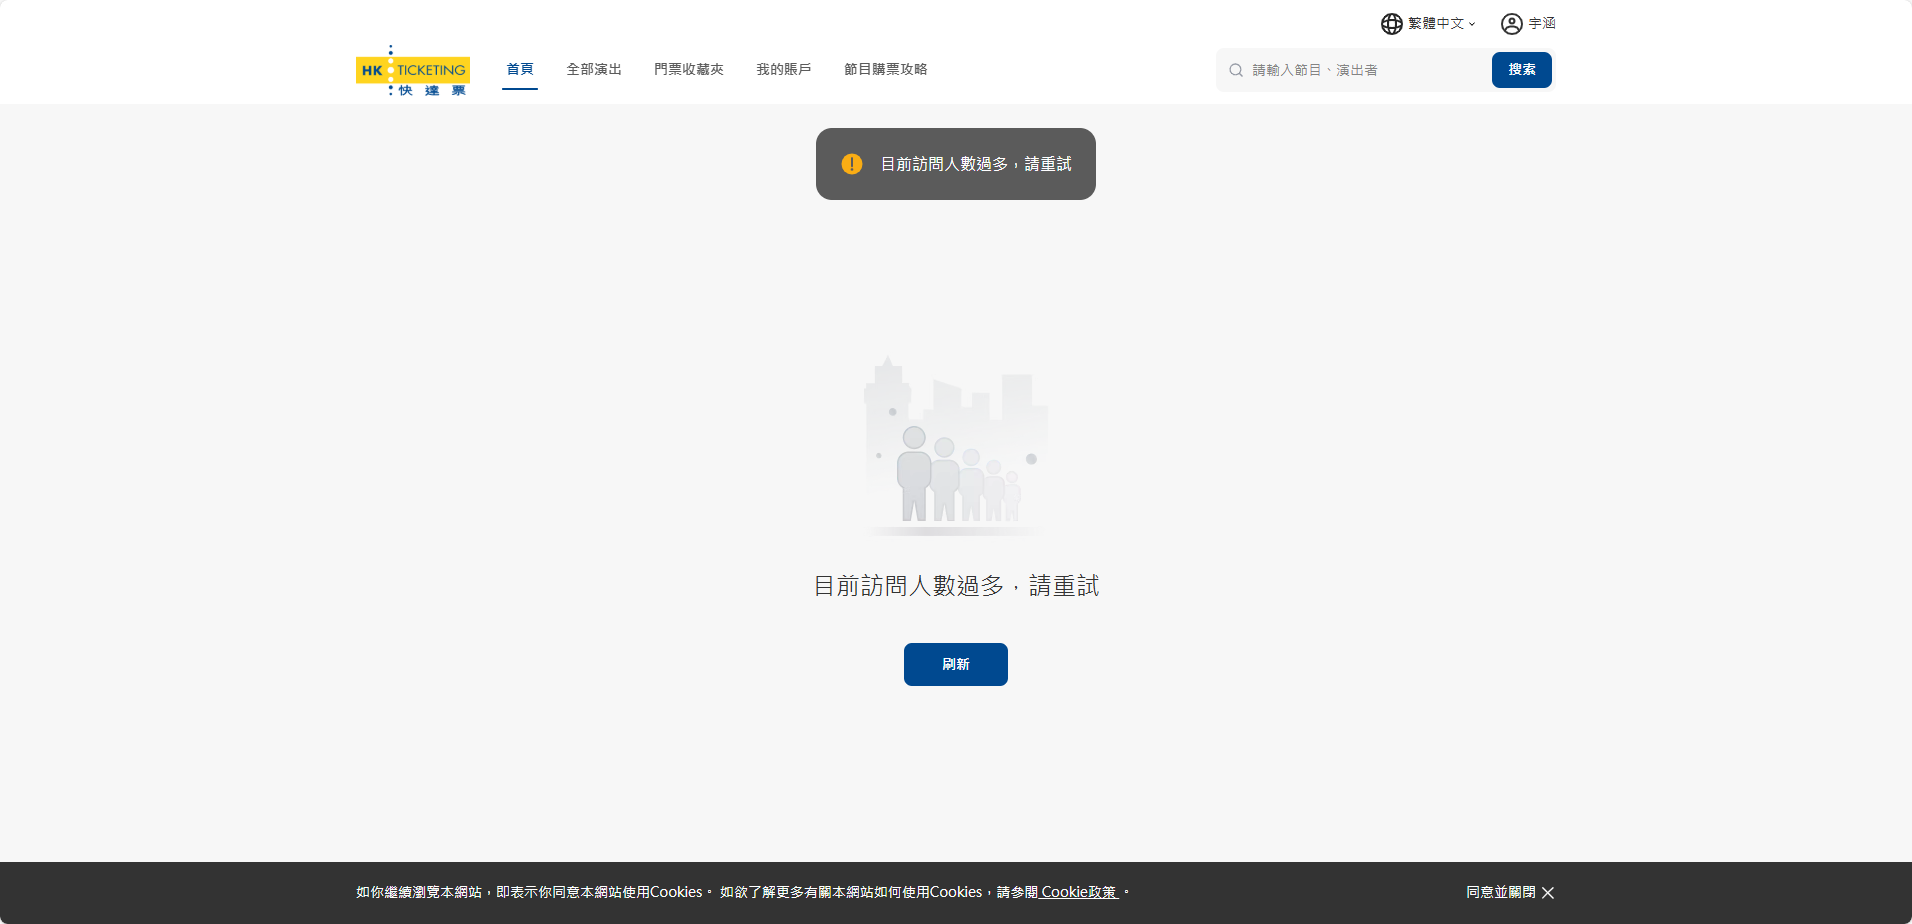Viewport: 1912px width, 924px height.
Task: Open the 節目購票攻略 page
Action: pyautogui.click(x=885, y=69)
